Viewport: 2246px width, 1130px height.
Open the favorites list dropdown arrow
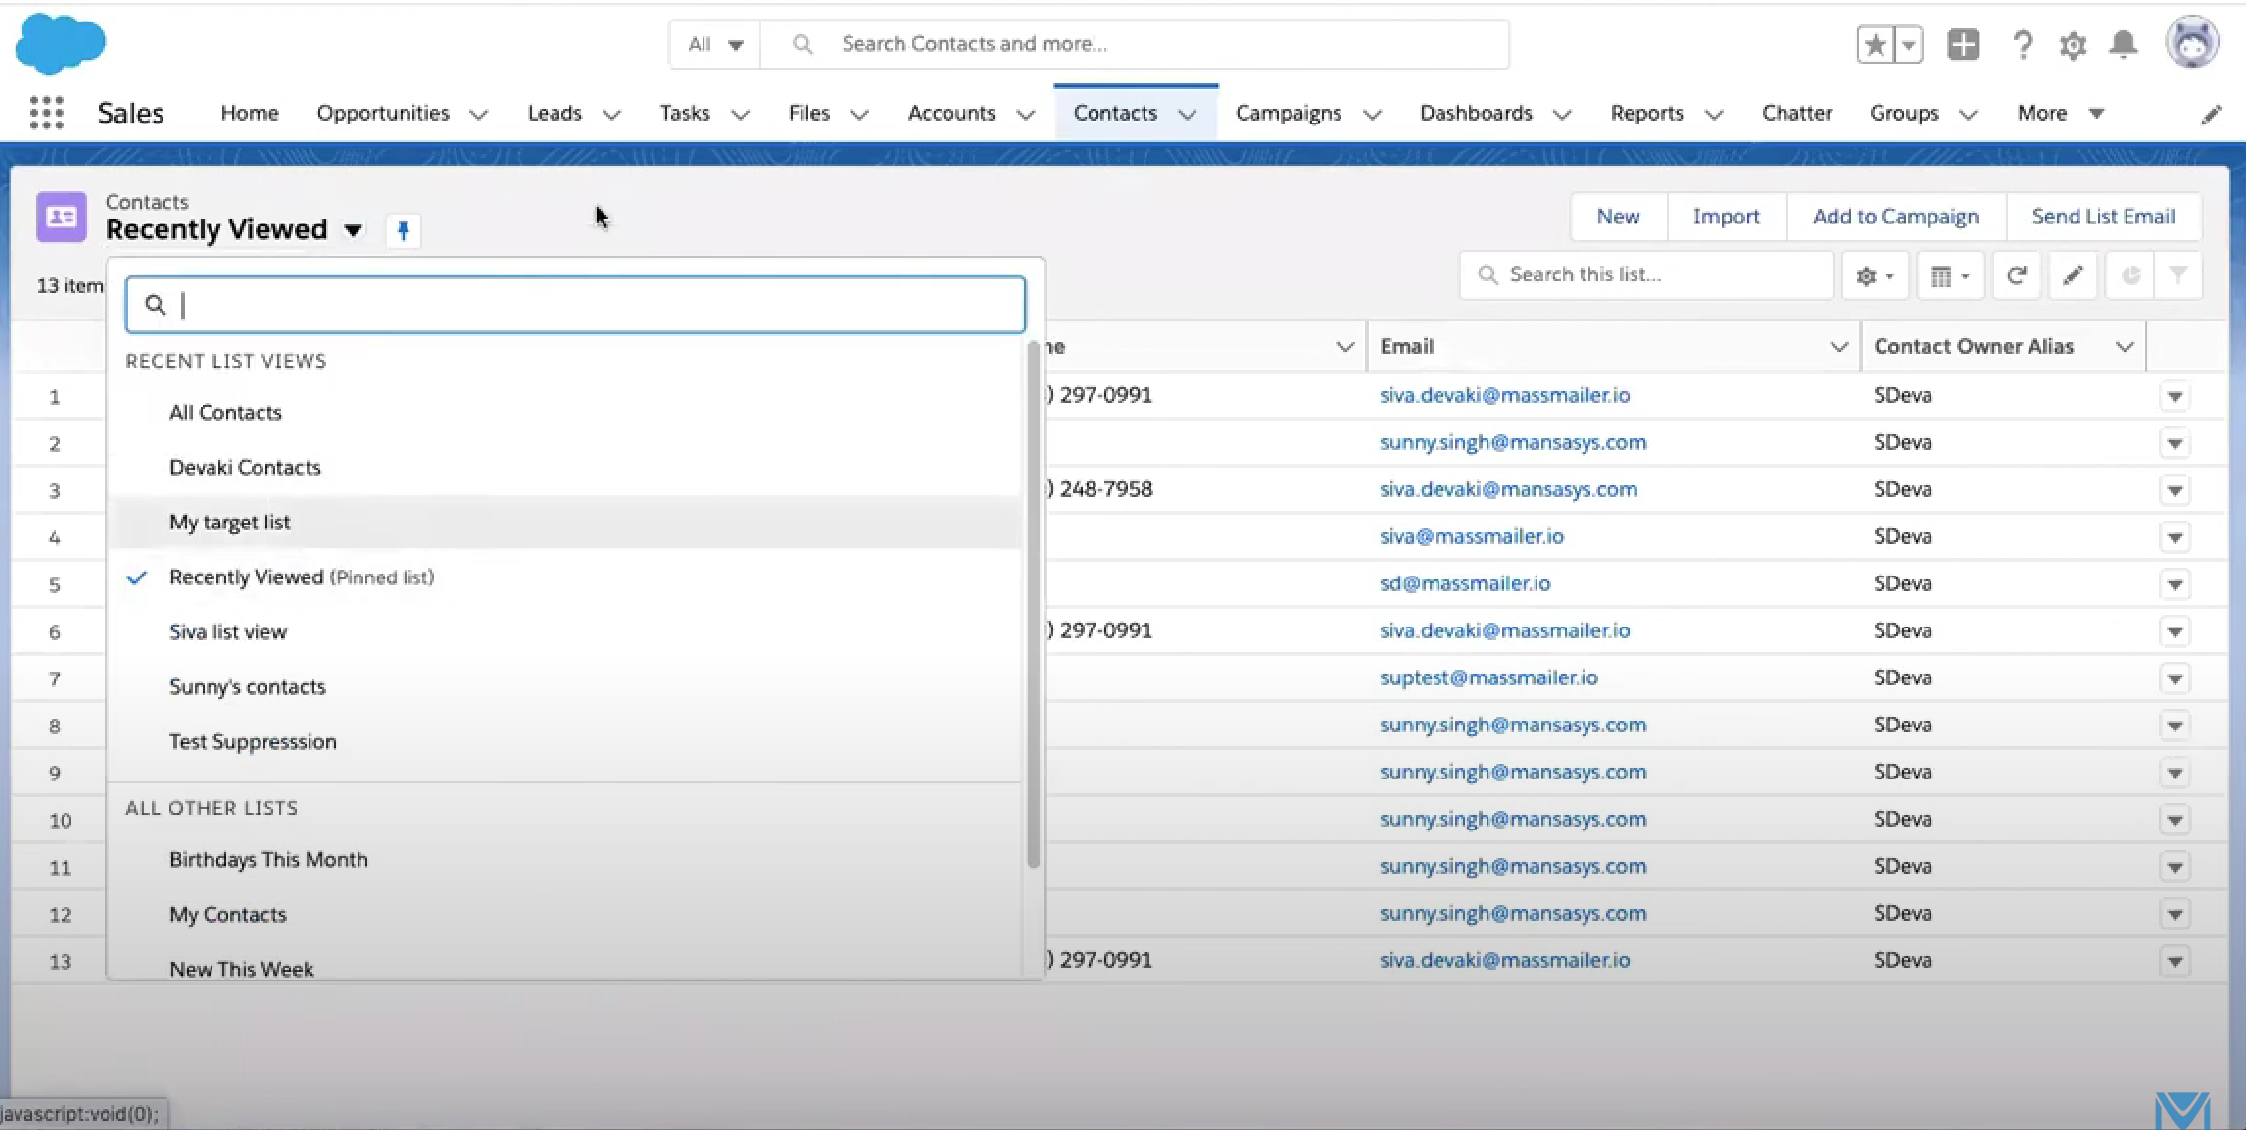(1908, 45)
